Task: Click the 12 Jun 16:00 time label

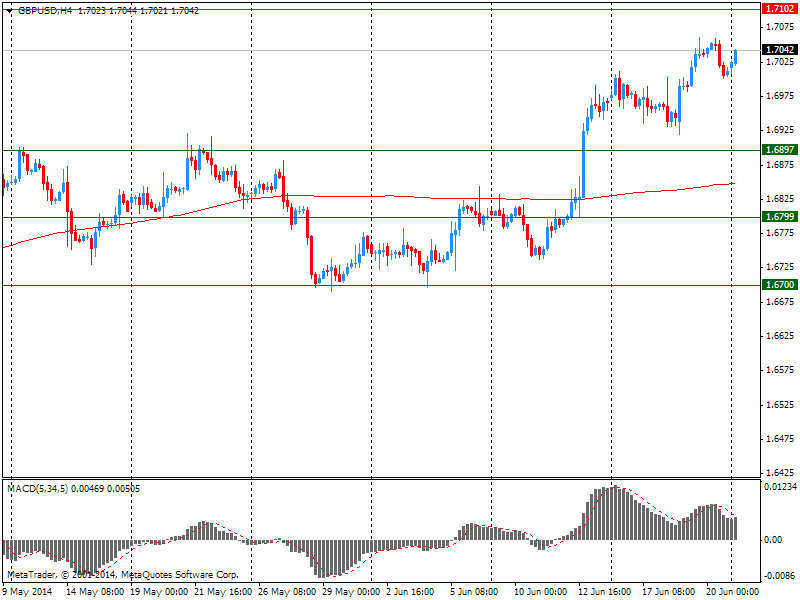Action: tap(605, 592)
